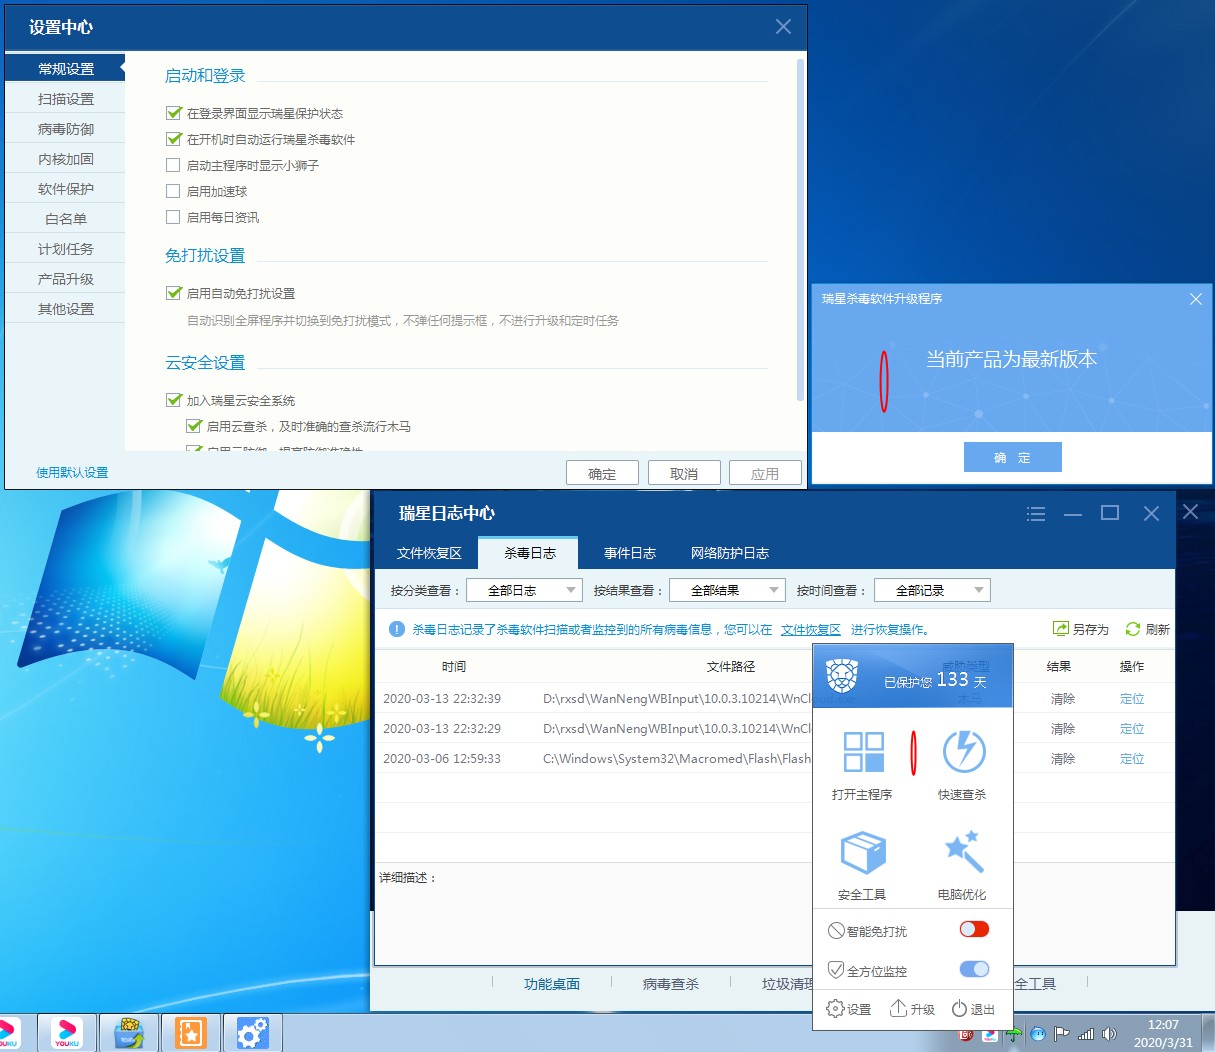Open the orange star book taskbar icon
This screenshot has height=1052, width=1215.
click(190, 1032)
